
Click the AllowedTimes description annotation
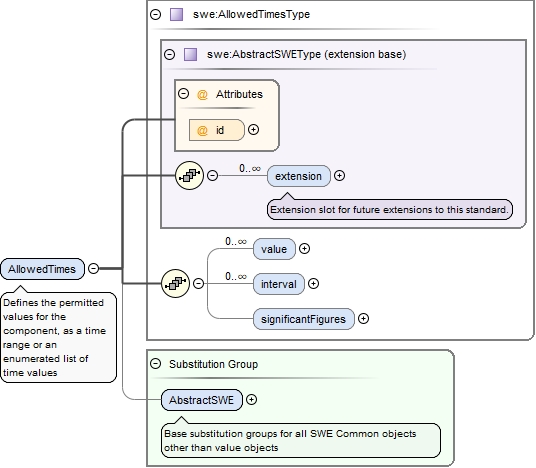click(58, 337)
